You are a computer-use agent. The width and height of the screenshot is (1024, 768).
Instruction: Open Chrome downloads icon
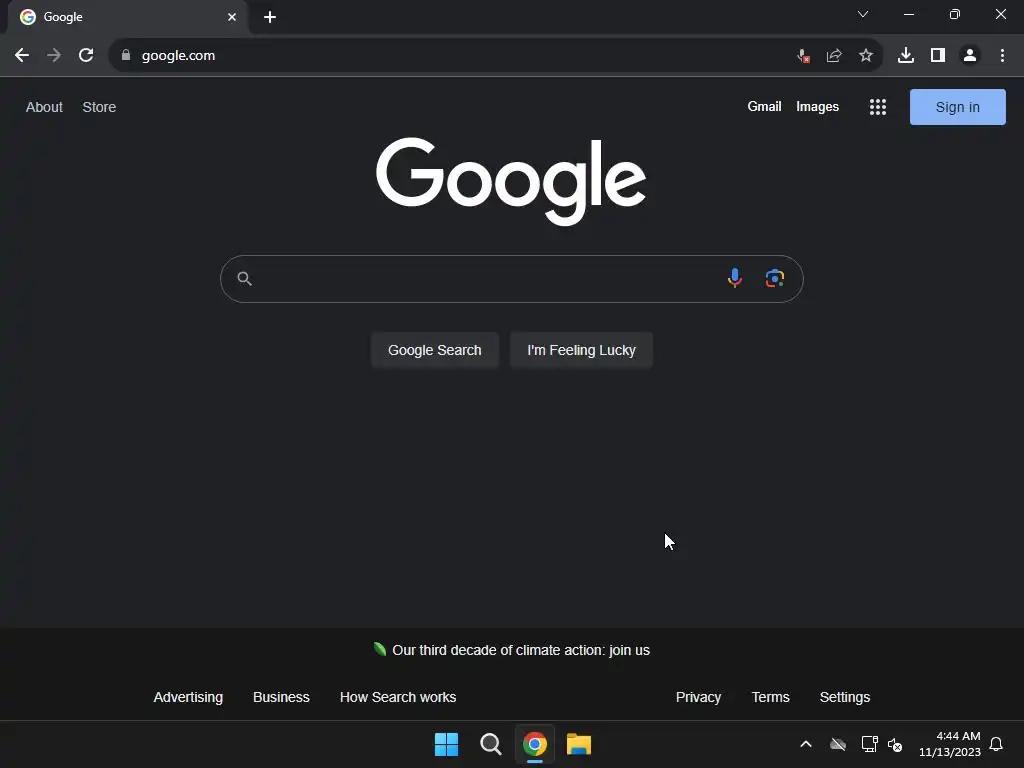pyautogui.click(x=906, y=56)
